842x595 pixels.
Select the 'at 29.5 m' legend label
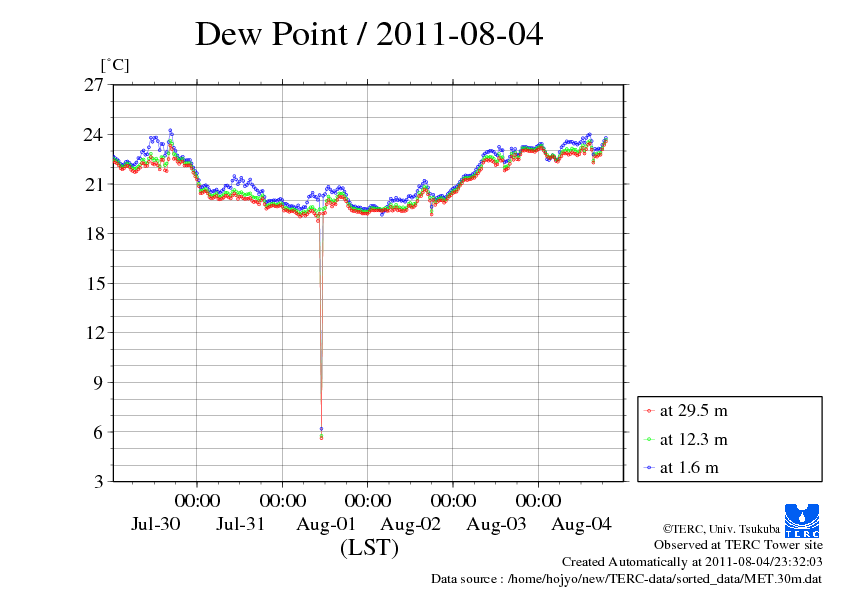coord(693,411)
